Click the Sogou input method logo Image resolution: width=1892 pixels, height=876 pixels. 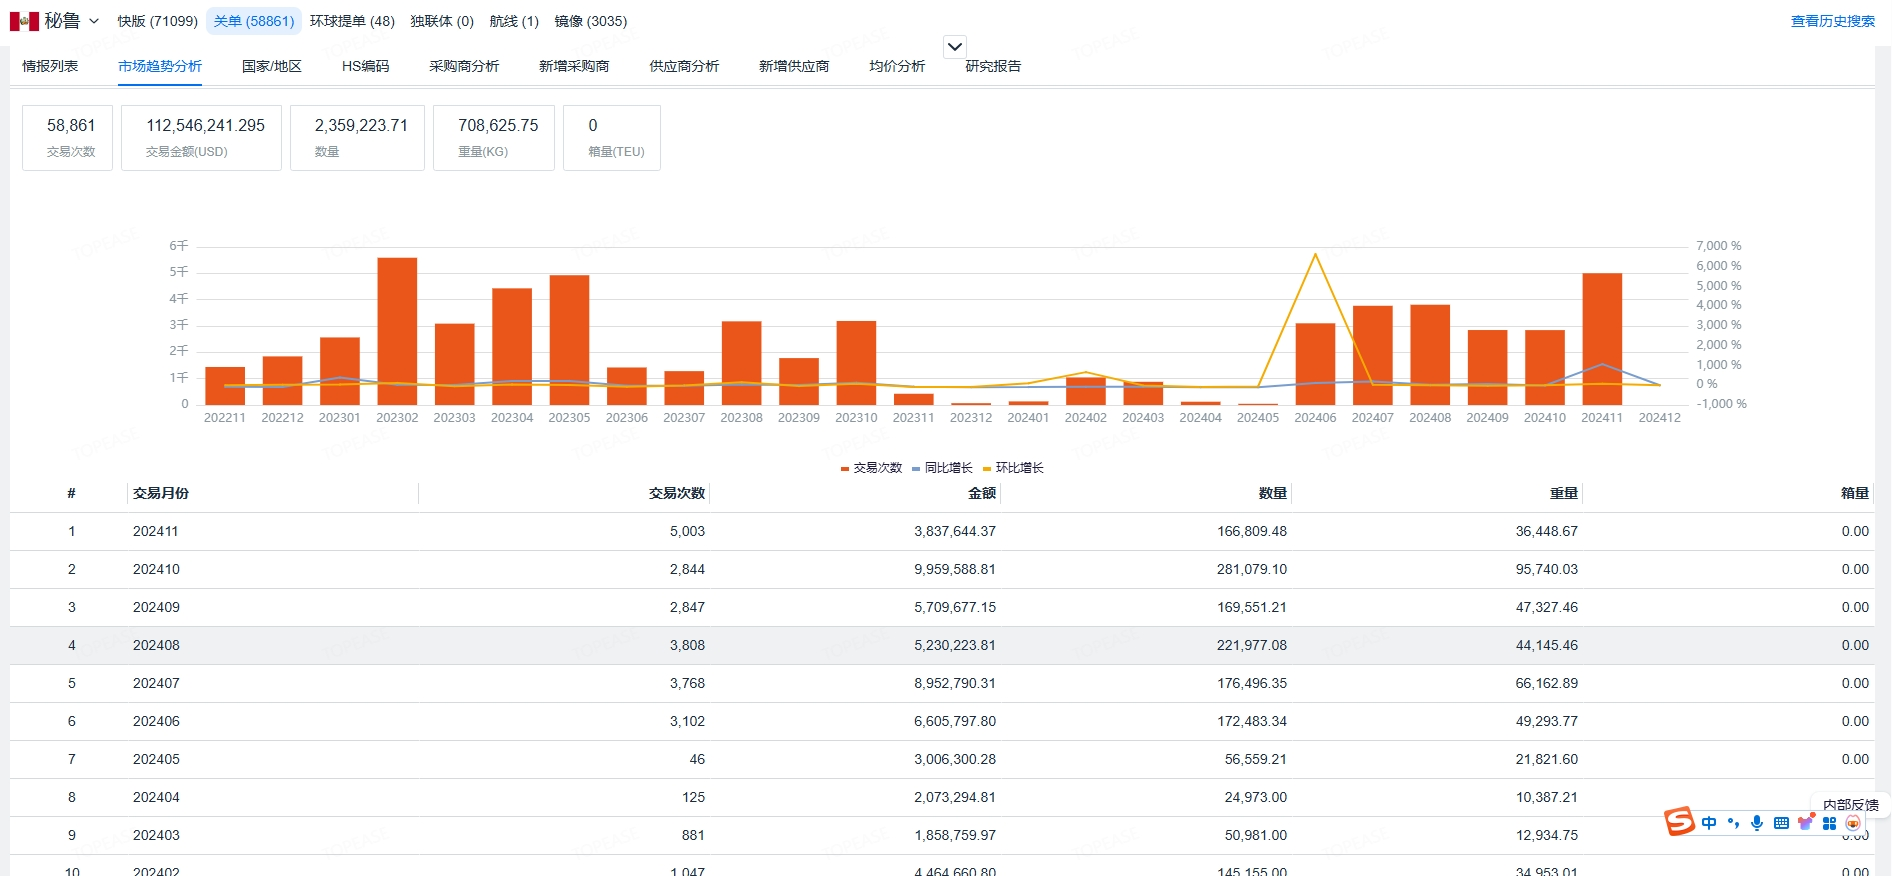click(1679, 821)
